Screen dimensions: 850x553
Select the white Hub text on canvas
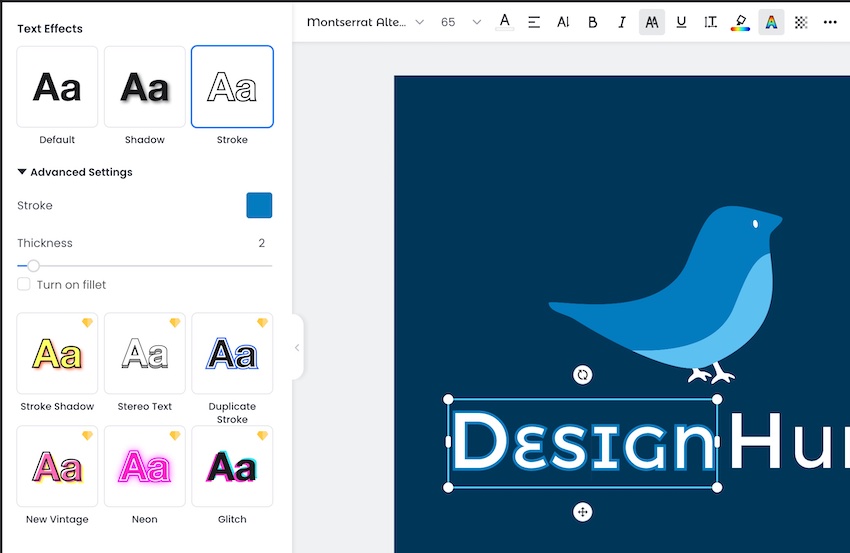[789, 440]
